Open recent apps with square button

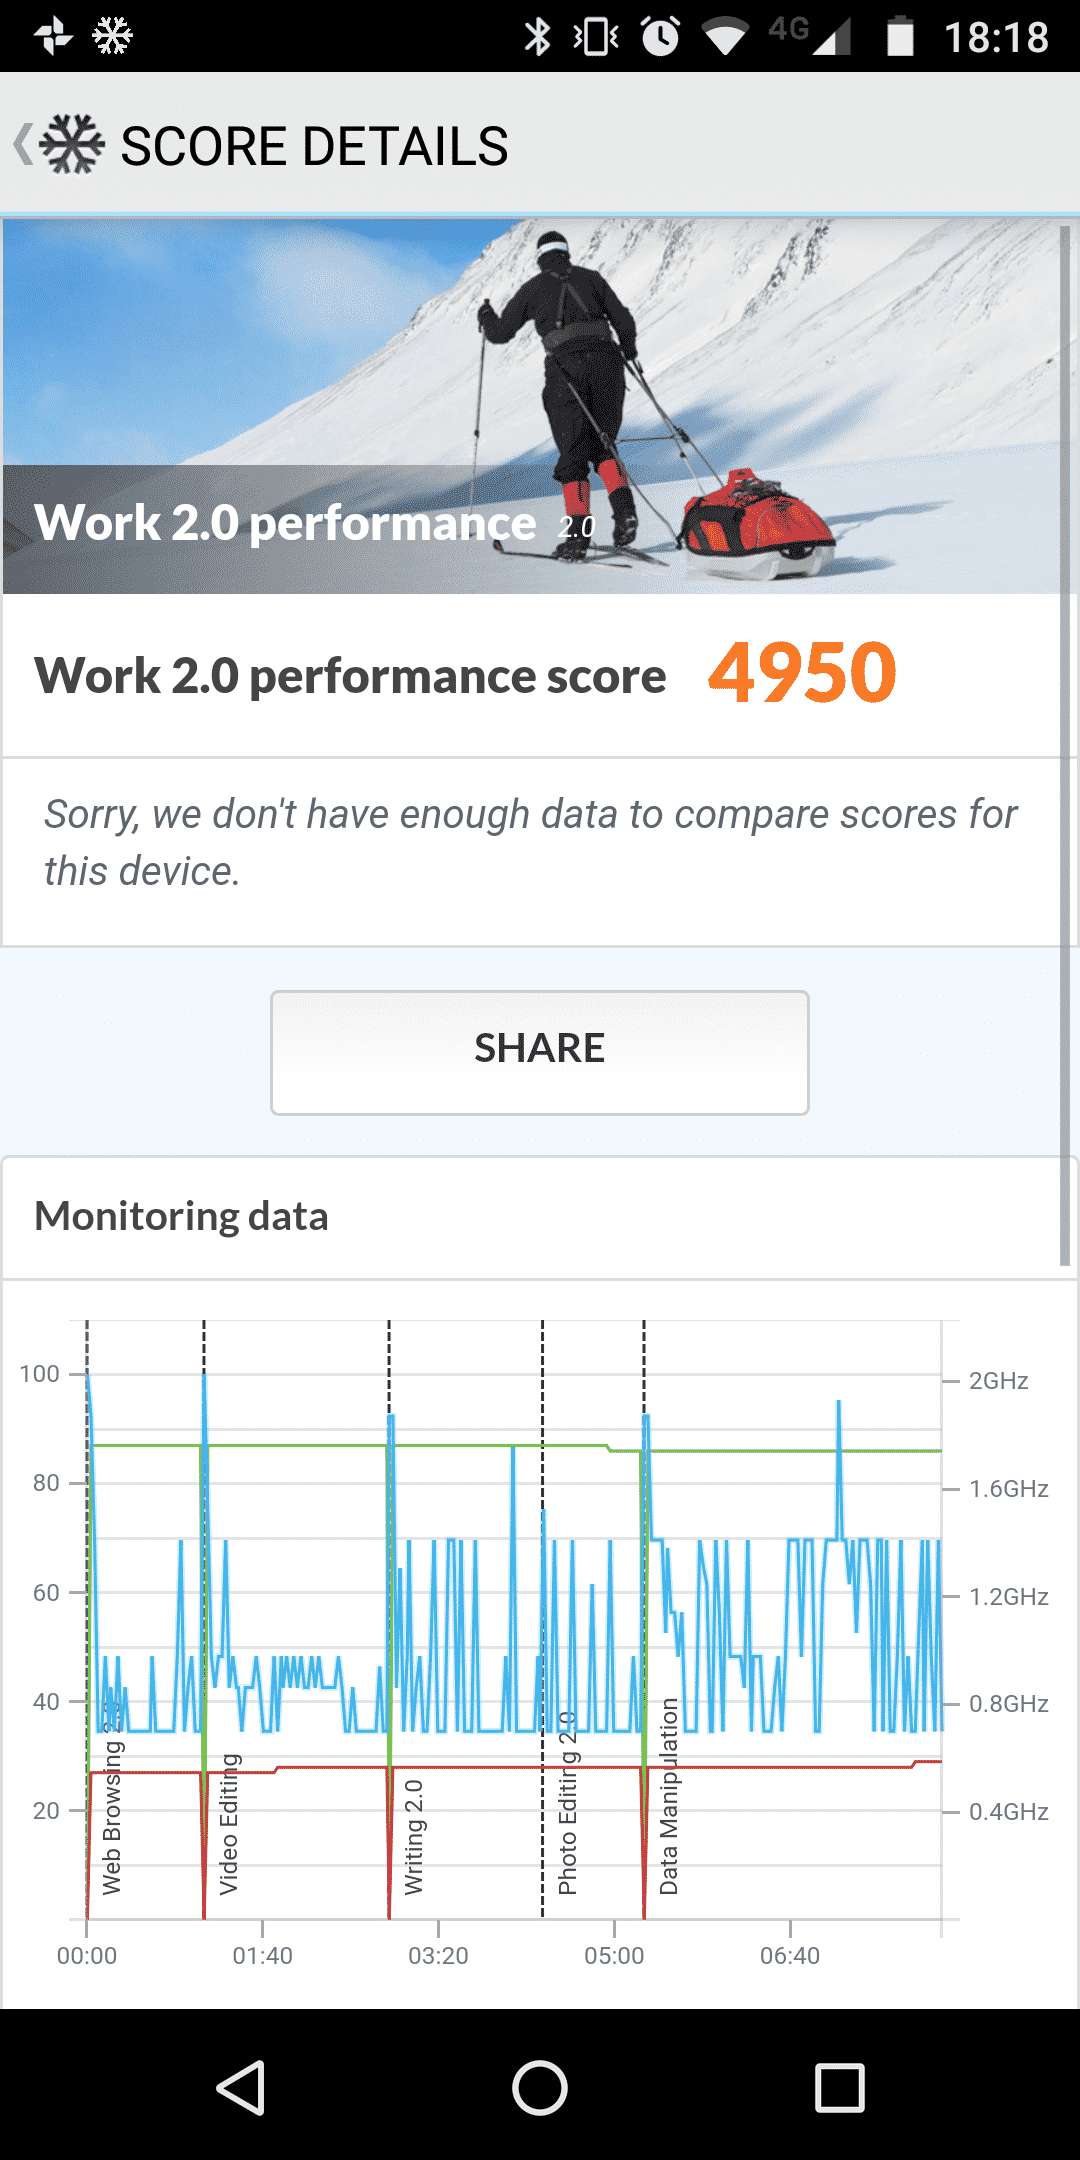coord(839,2088)
